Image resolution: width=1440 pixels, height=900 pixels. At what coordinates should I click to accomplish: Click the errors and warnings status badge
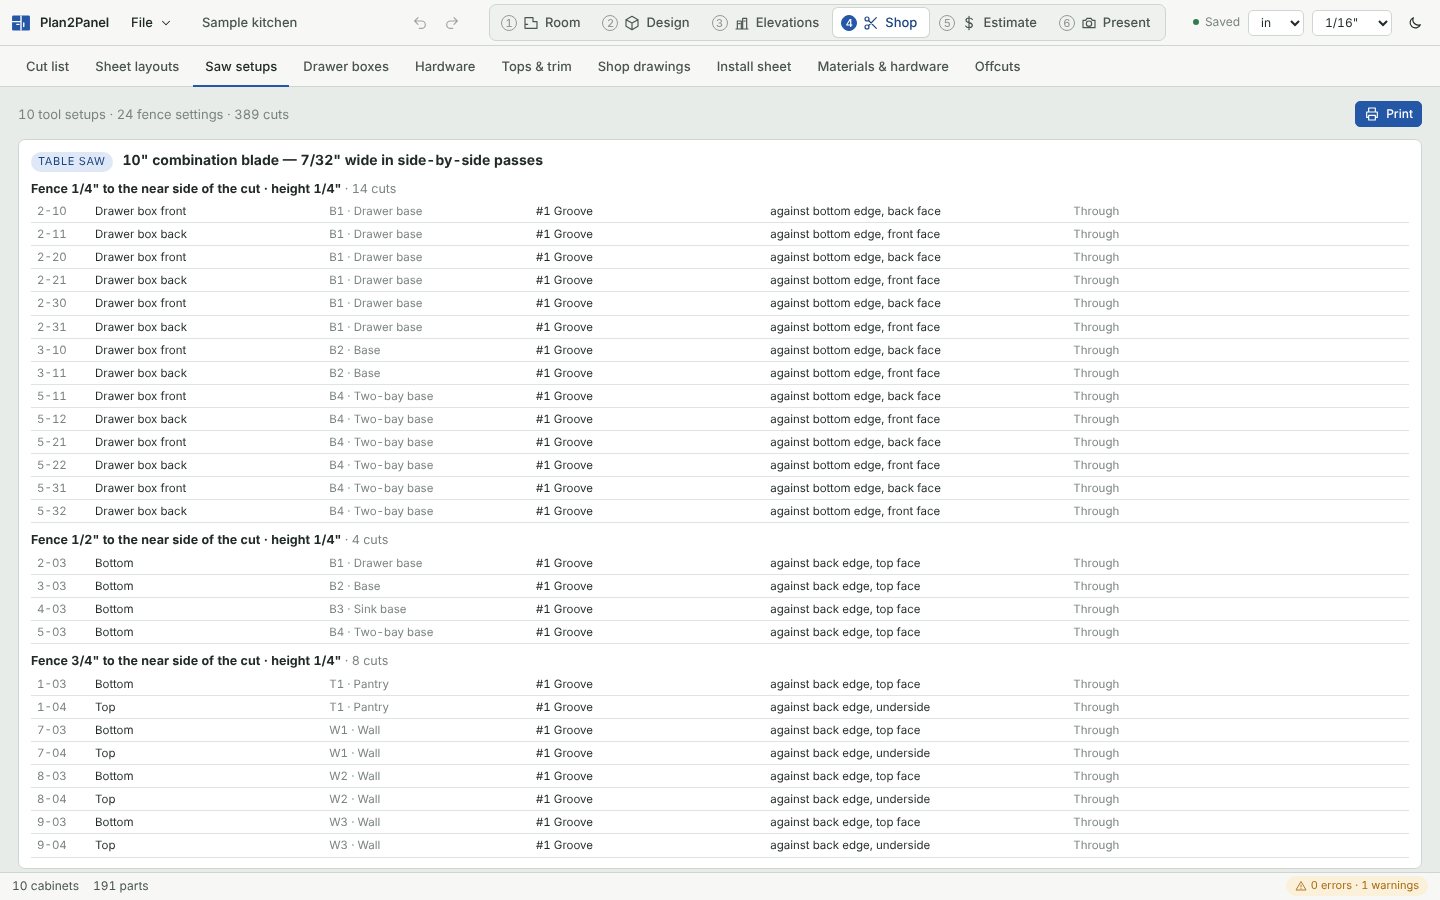point(1357,886)
